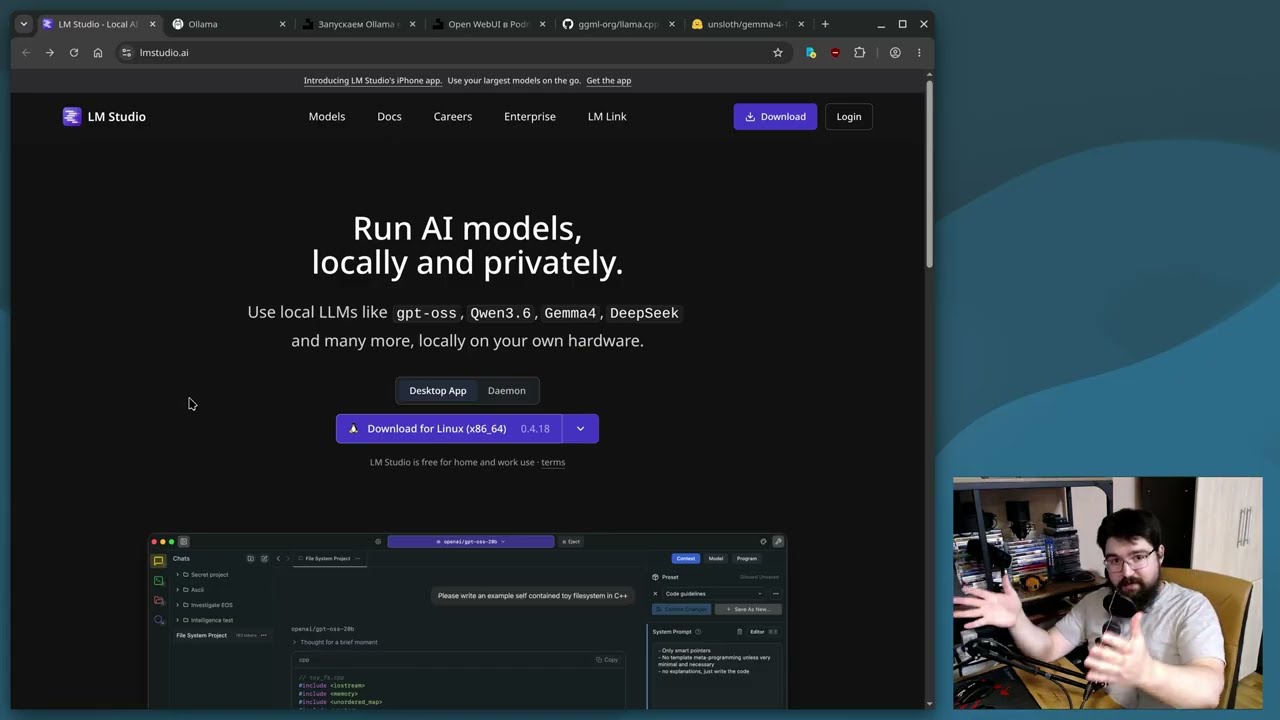Open the LM Link nav item
This screenshot has height=720, width=1280.
[x=607, y=117]
